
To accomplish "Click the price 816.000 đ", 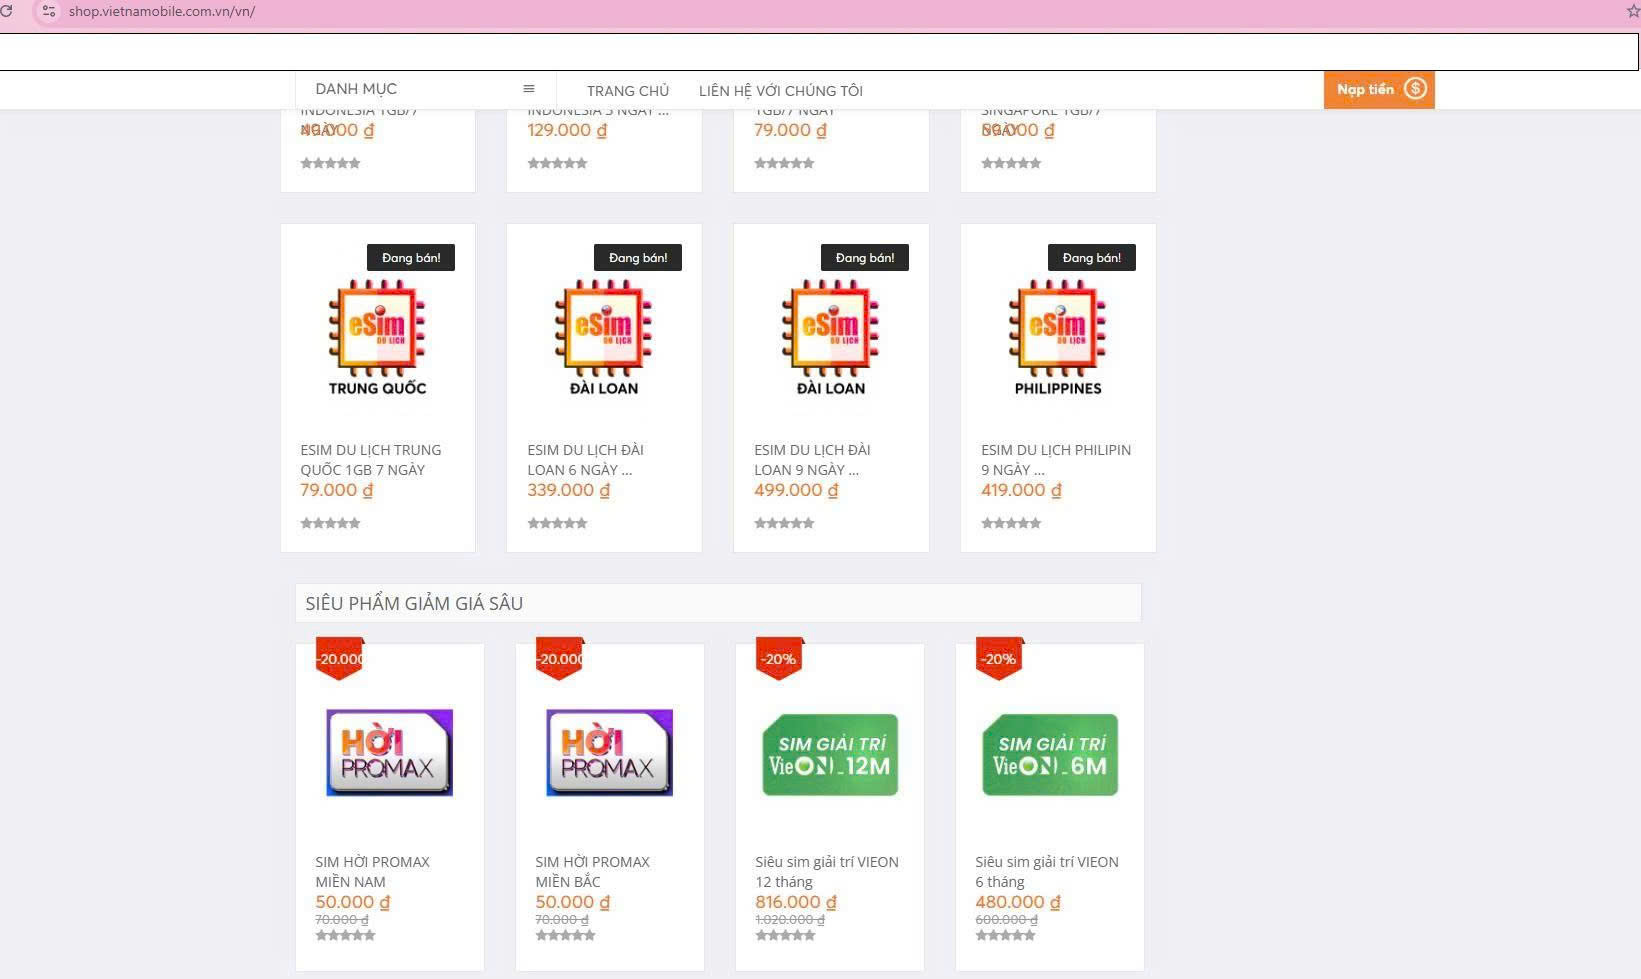I will coord(796,903).
